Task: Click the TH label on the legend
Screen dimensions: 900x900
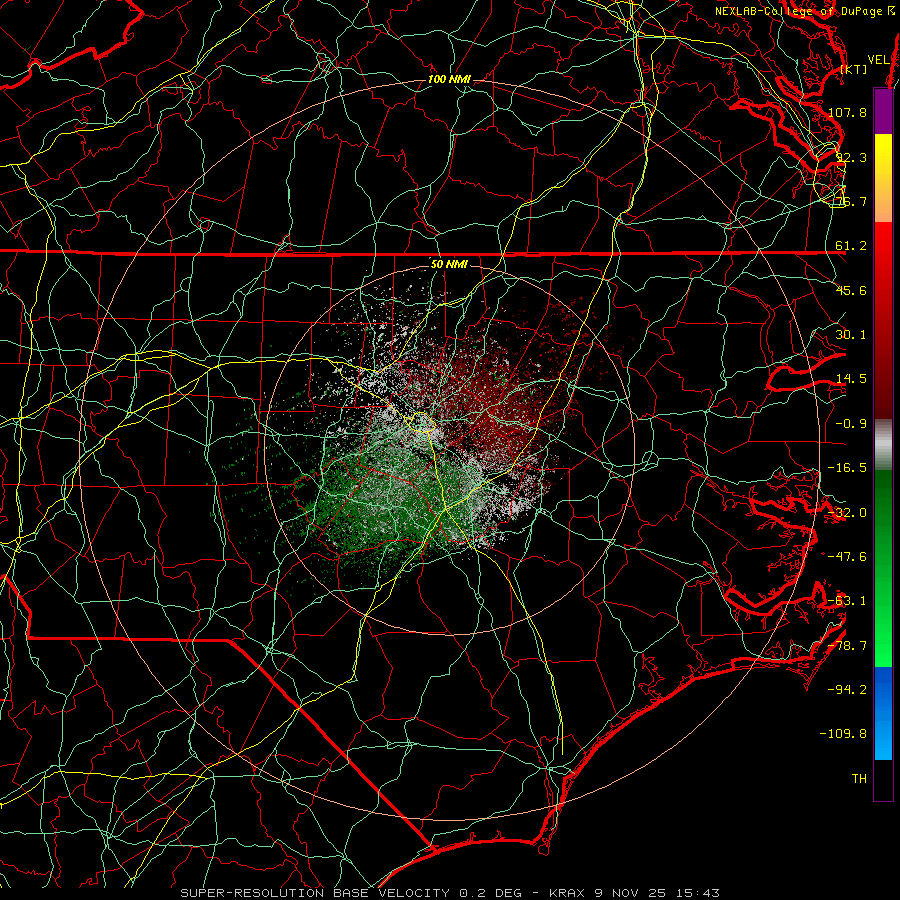Action: (859, 779)
